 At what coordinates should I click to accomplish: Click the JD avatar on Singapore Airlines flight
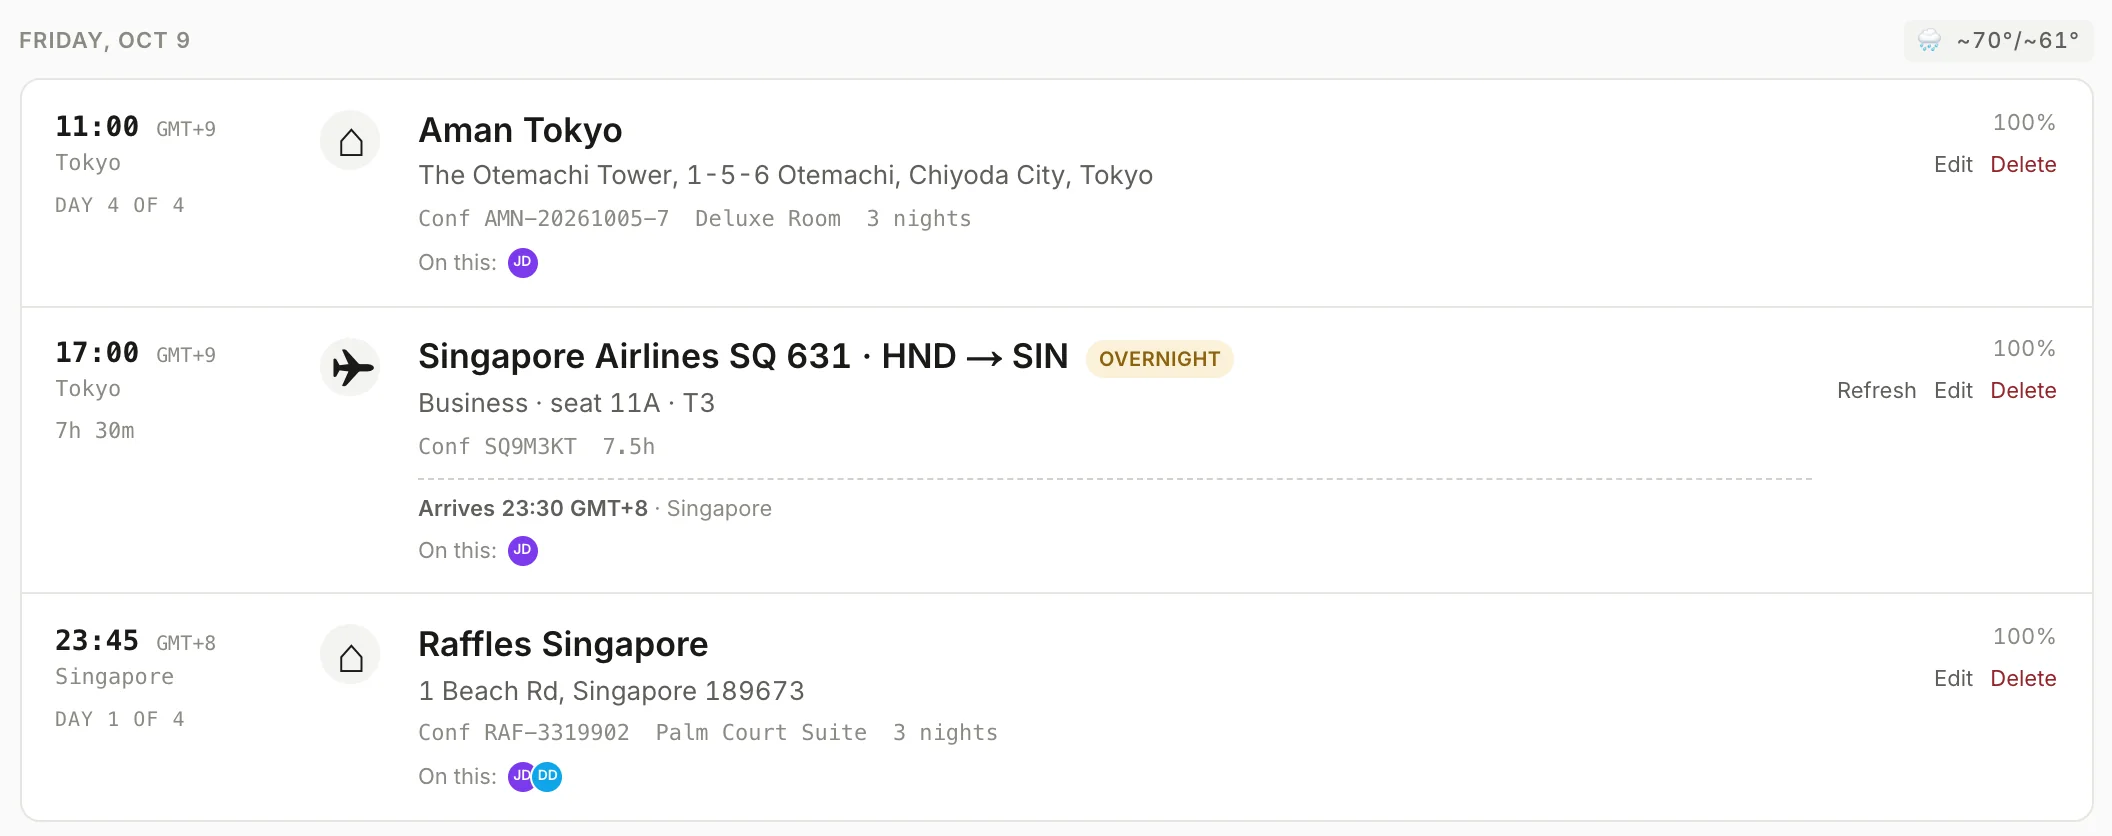[523, 551]
